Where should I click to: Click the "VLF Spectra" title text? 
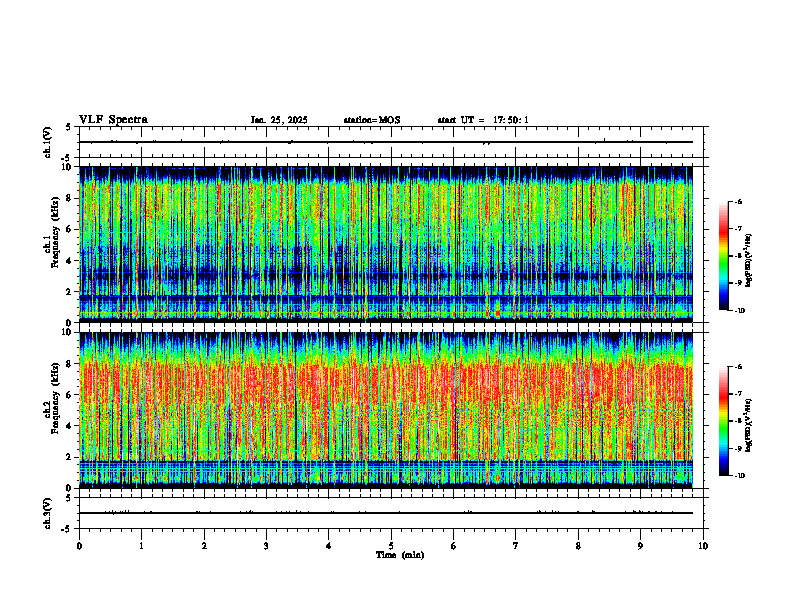pyautogui.click(x=113, y=120)
